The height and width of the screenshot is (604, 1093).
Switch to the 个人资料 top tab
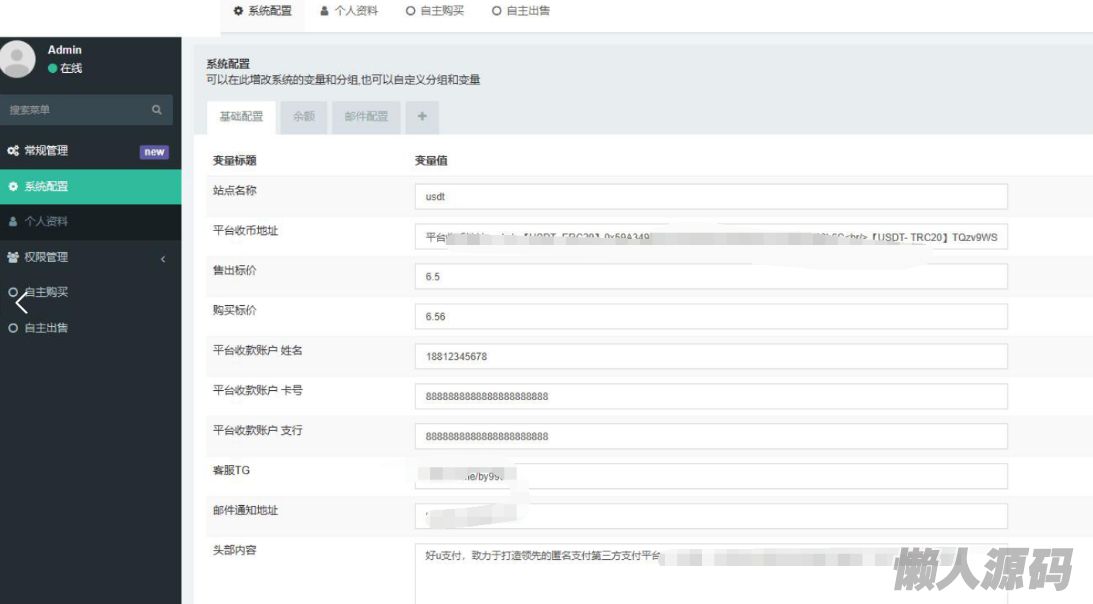[349, 11]
